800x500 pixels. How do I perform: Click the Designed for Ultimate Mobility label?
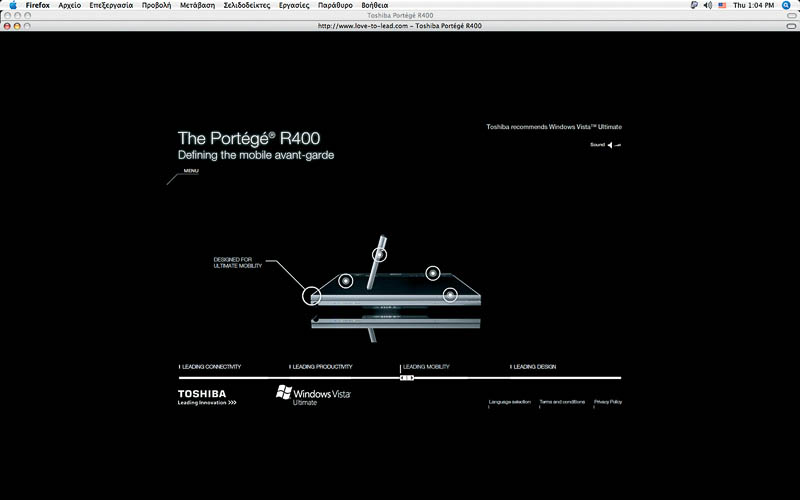point(238,262)
